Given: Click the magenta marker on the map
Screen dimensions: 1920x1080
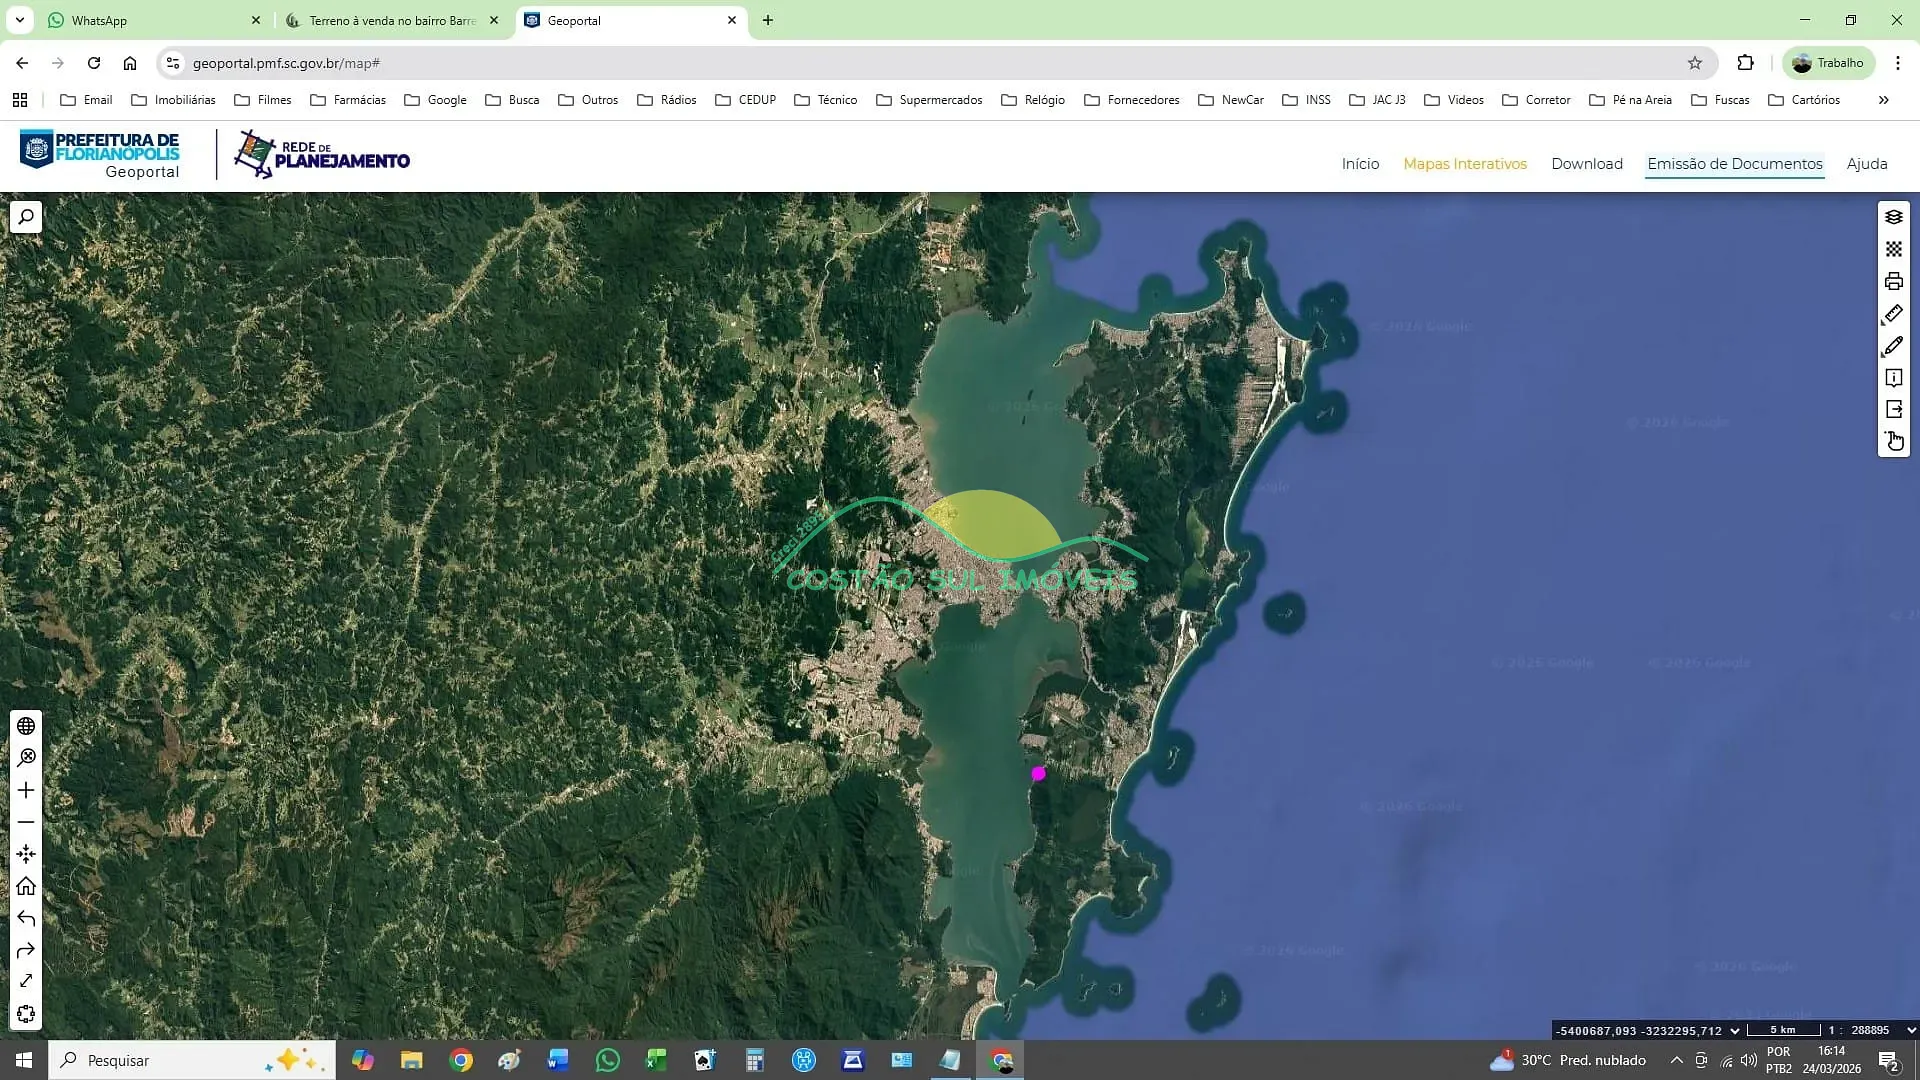Looking at the screenshot, I should pos(1038,773).
